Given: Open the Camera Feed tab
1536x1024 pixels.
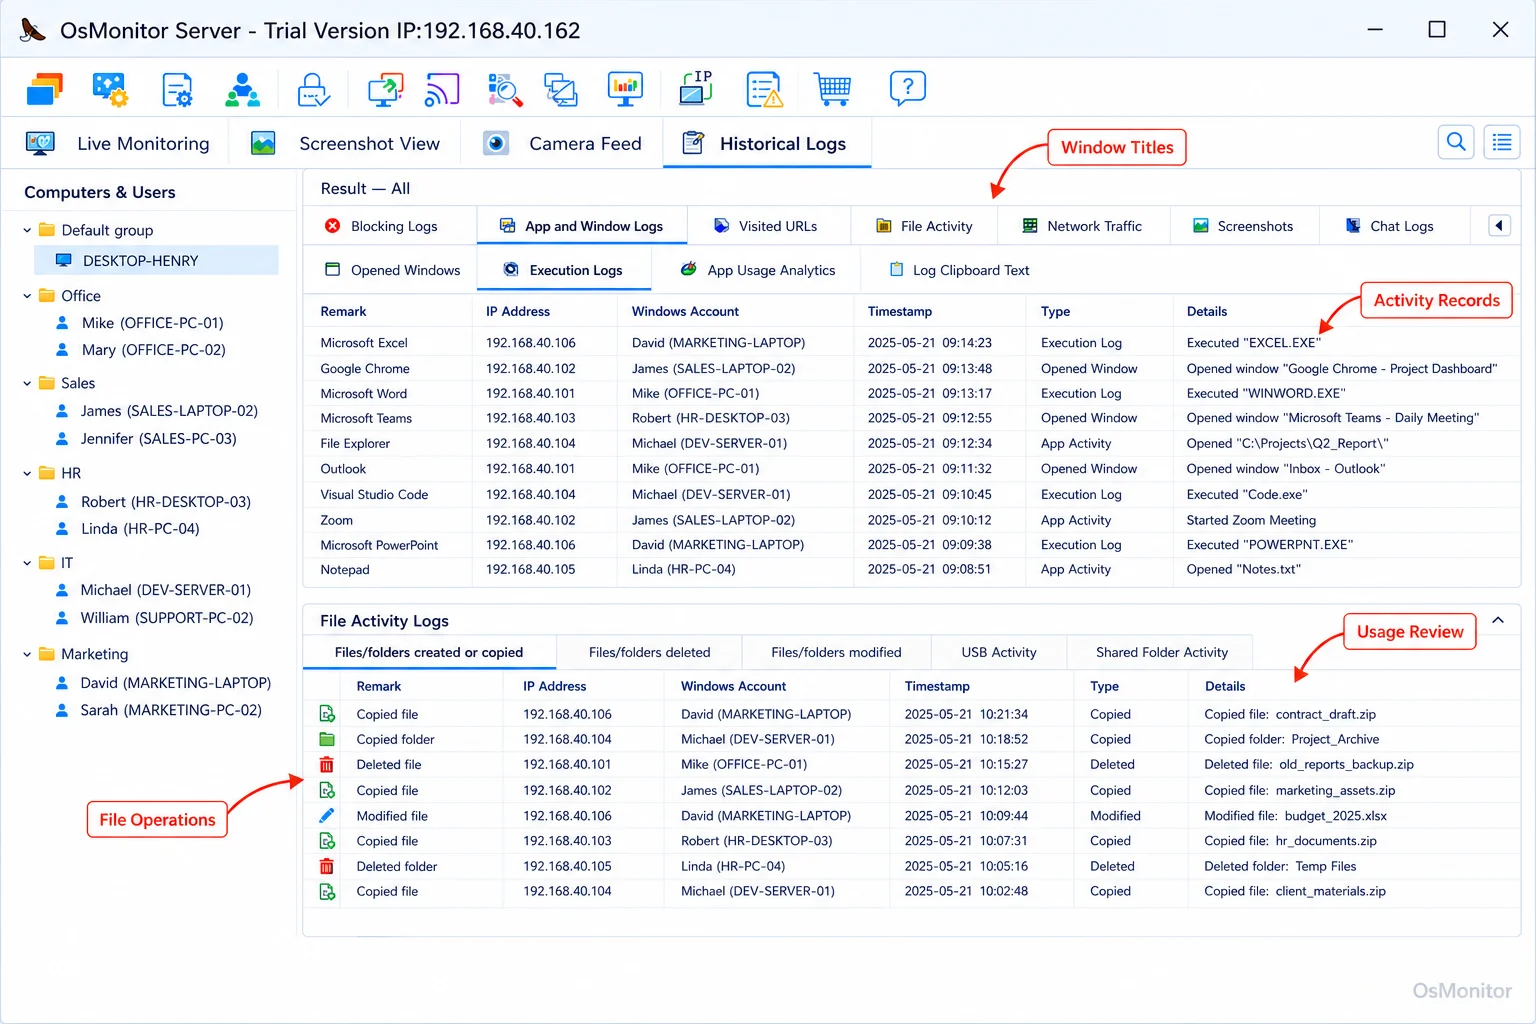Looking at the screenshot, I should pyautogui.click(x=562, y=144).
